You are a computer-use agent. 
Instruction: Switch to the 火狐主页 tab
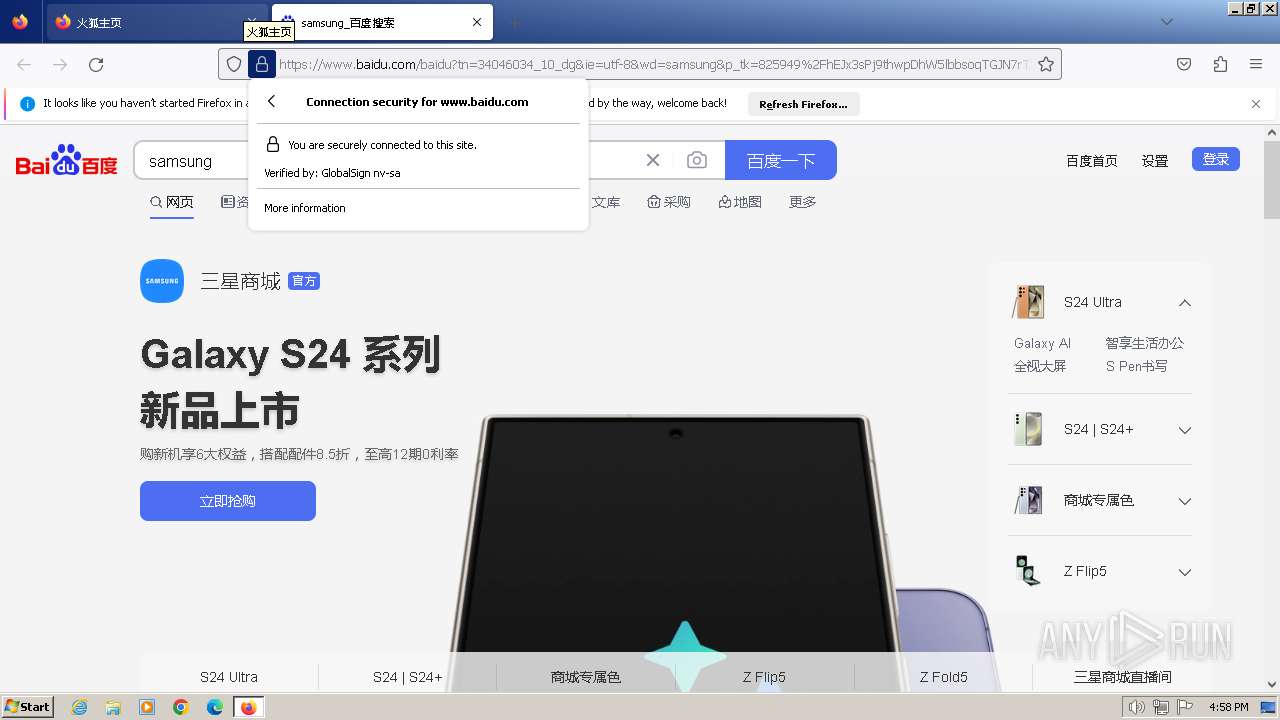(x=157, y=22)
